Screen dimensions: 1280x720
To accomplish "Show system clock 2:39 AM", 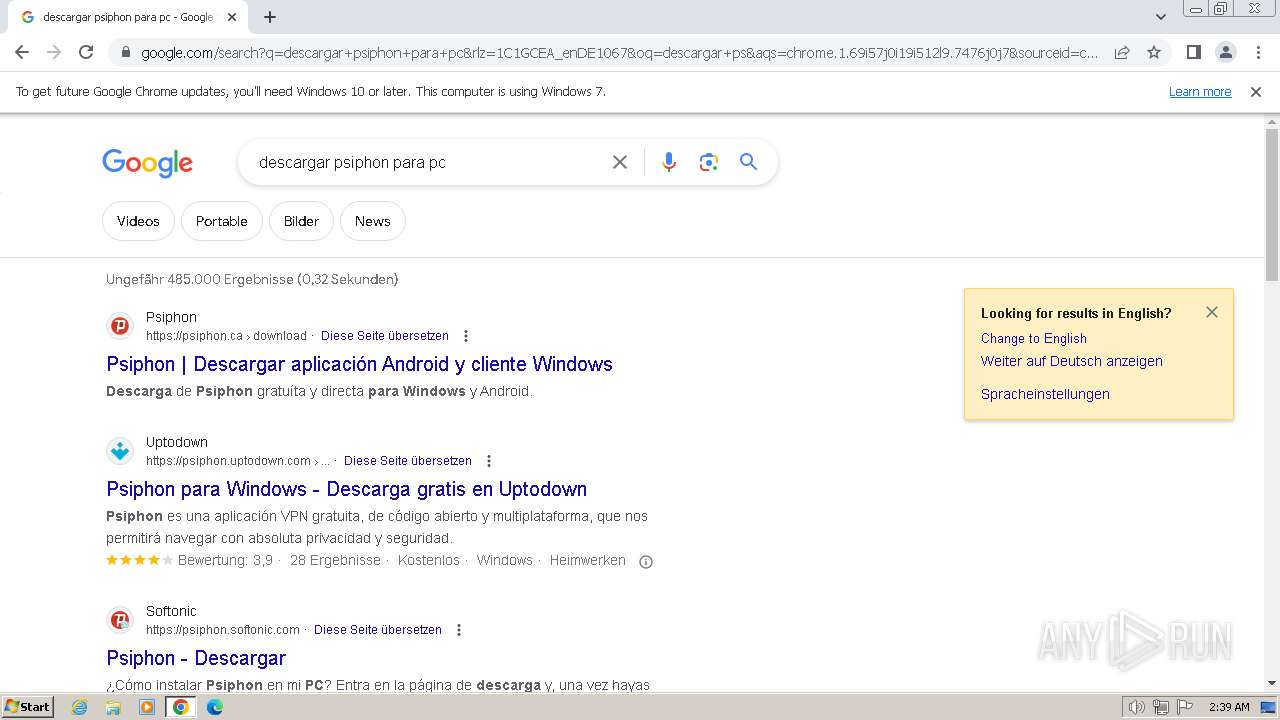I will (1229, 707).
